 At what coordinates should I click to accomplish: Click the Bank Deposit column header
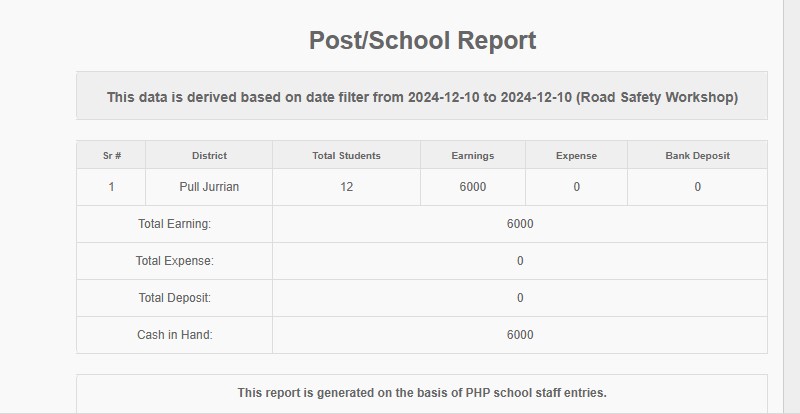(697, 156)
